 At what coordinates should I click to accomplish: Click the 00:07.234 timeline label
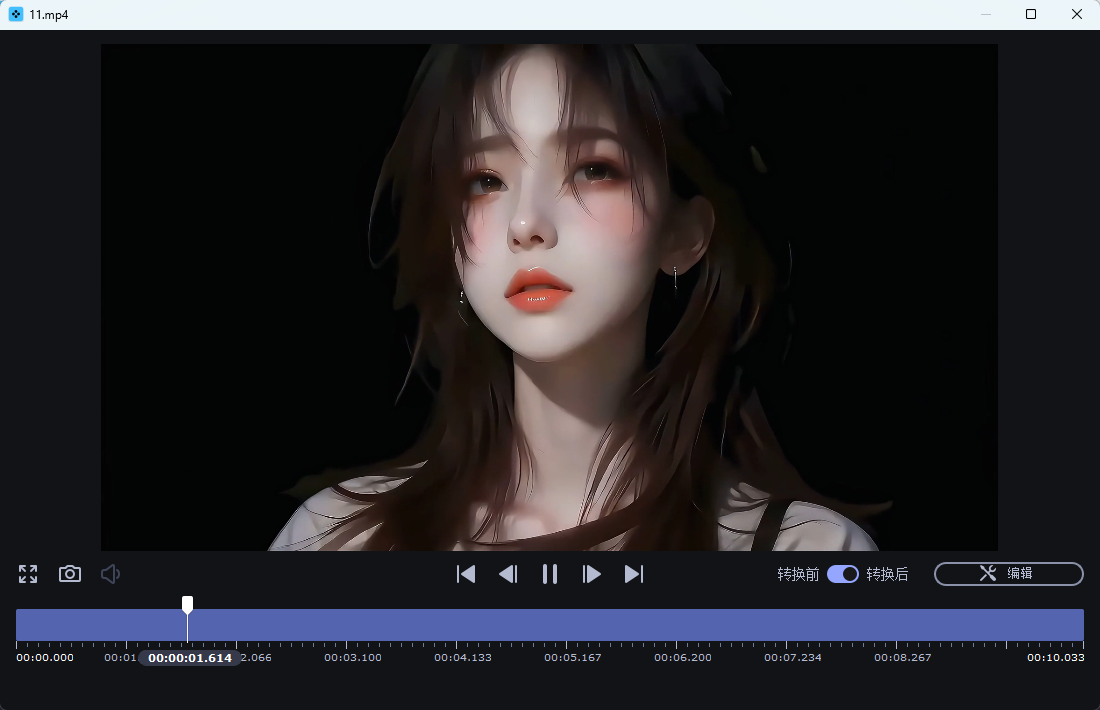793,657
